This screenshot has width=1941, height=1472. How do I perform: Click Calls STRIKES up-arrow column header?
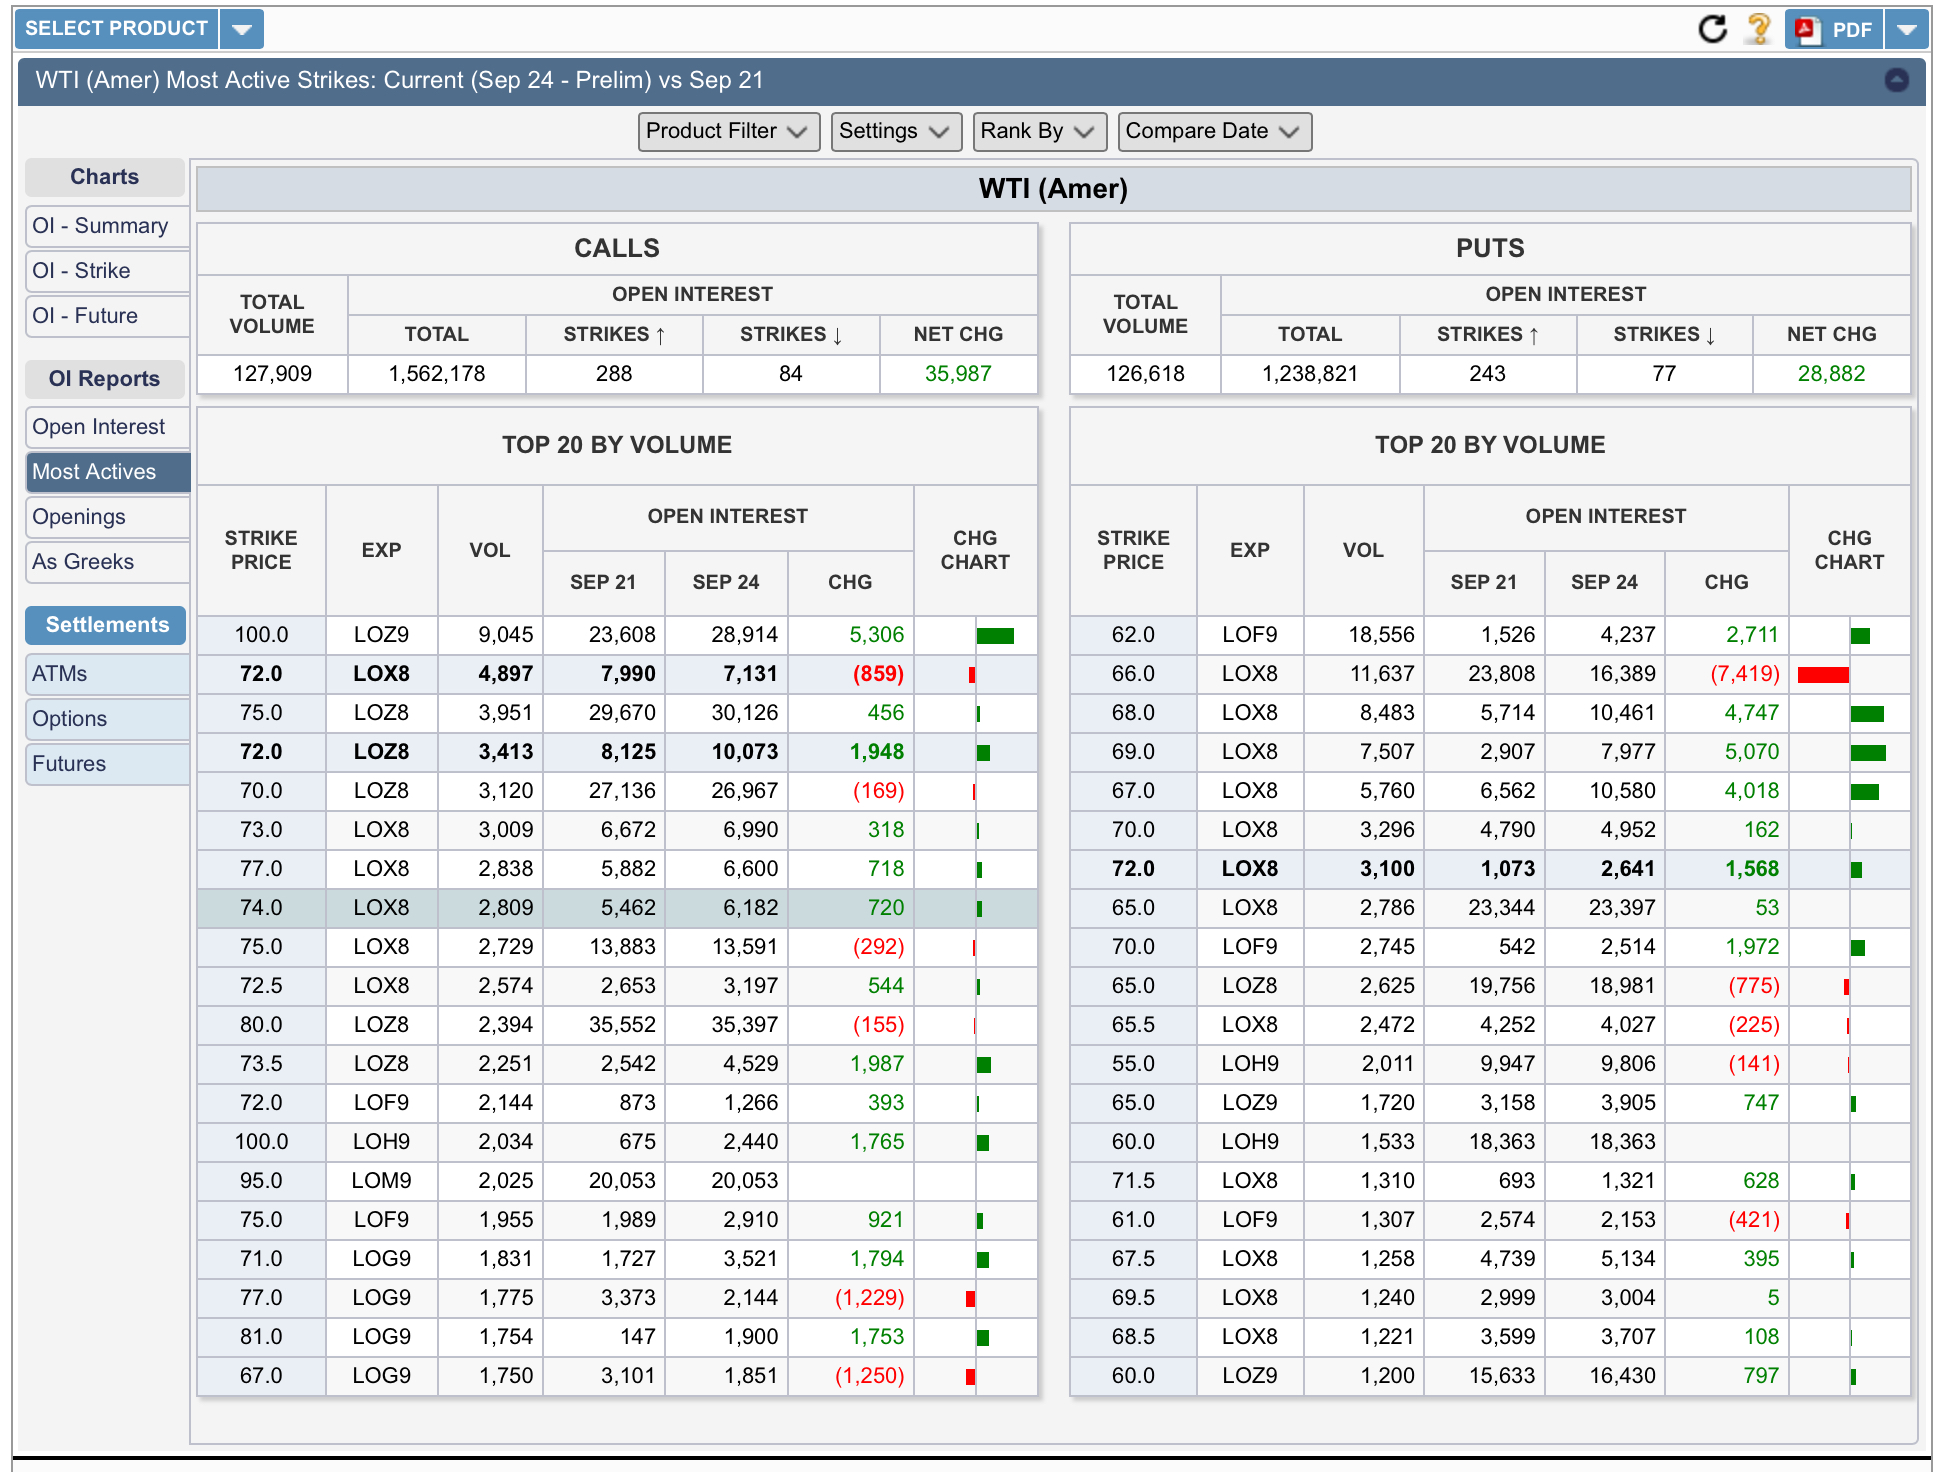614,334
